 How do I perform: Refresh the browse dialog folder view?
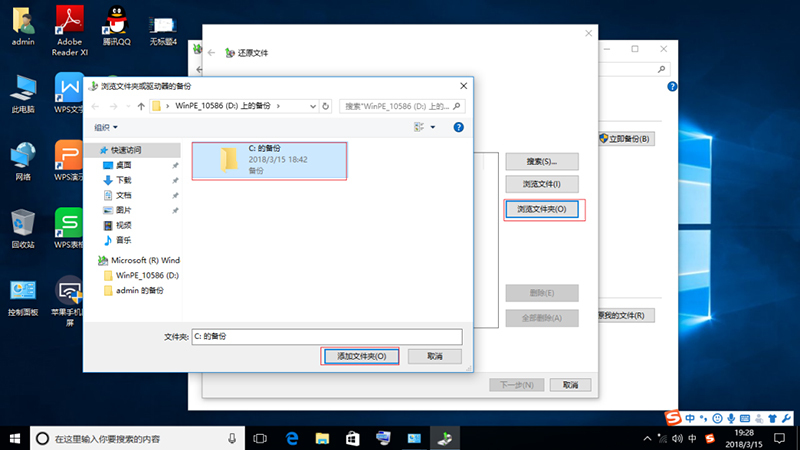coord(326,106)
